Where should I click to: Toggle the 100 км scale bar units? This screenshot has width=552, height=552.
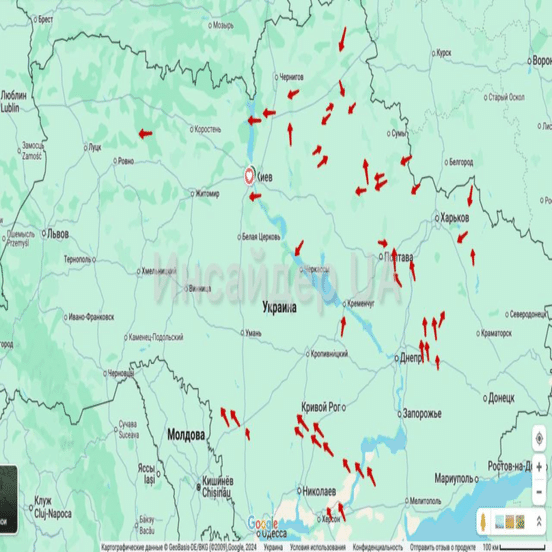point(514,547)
